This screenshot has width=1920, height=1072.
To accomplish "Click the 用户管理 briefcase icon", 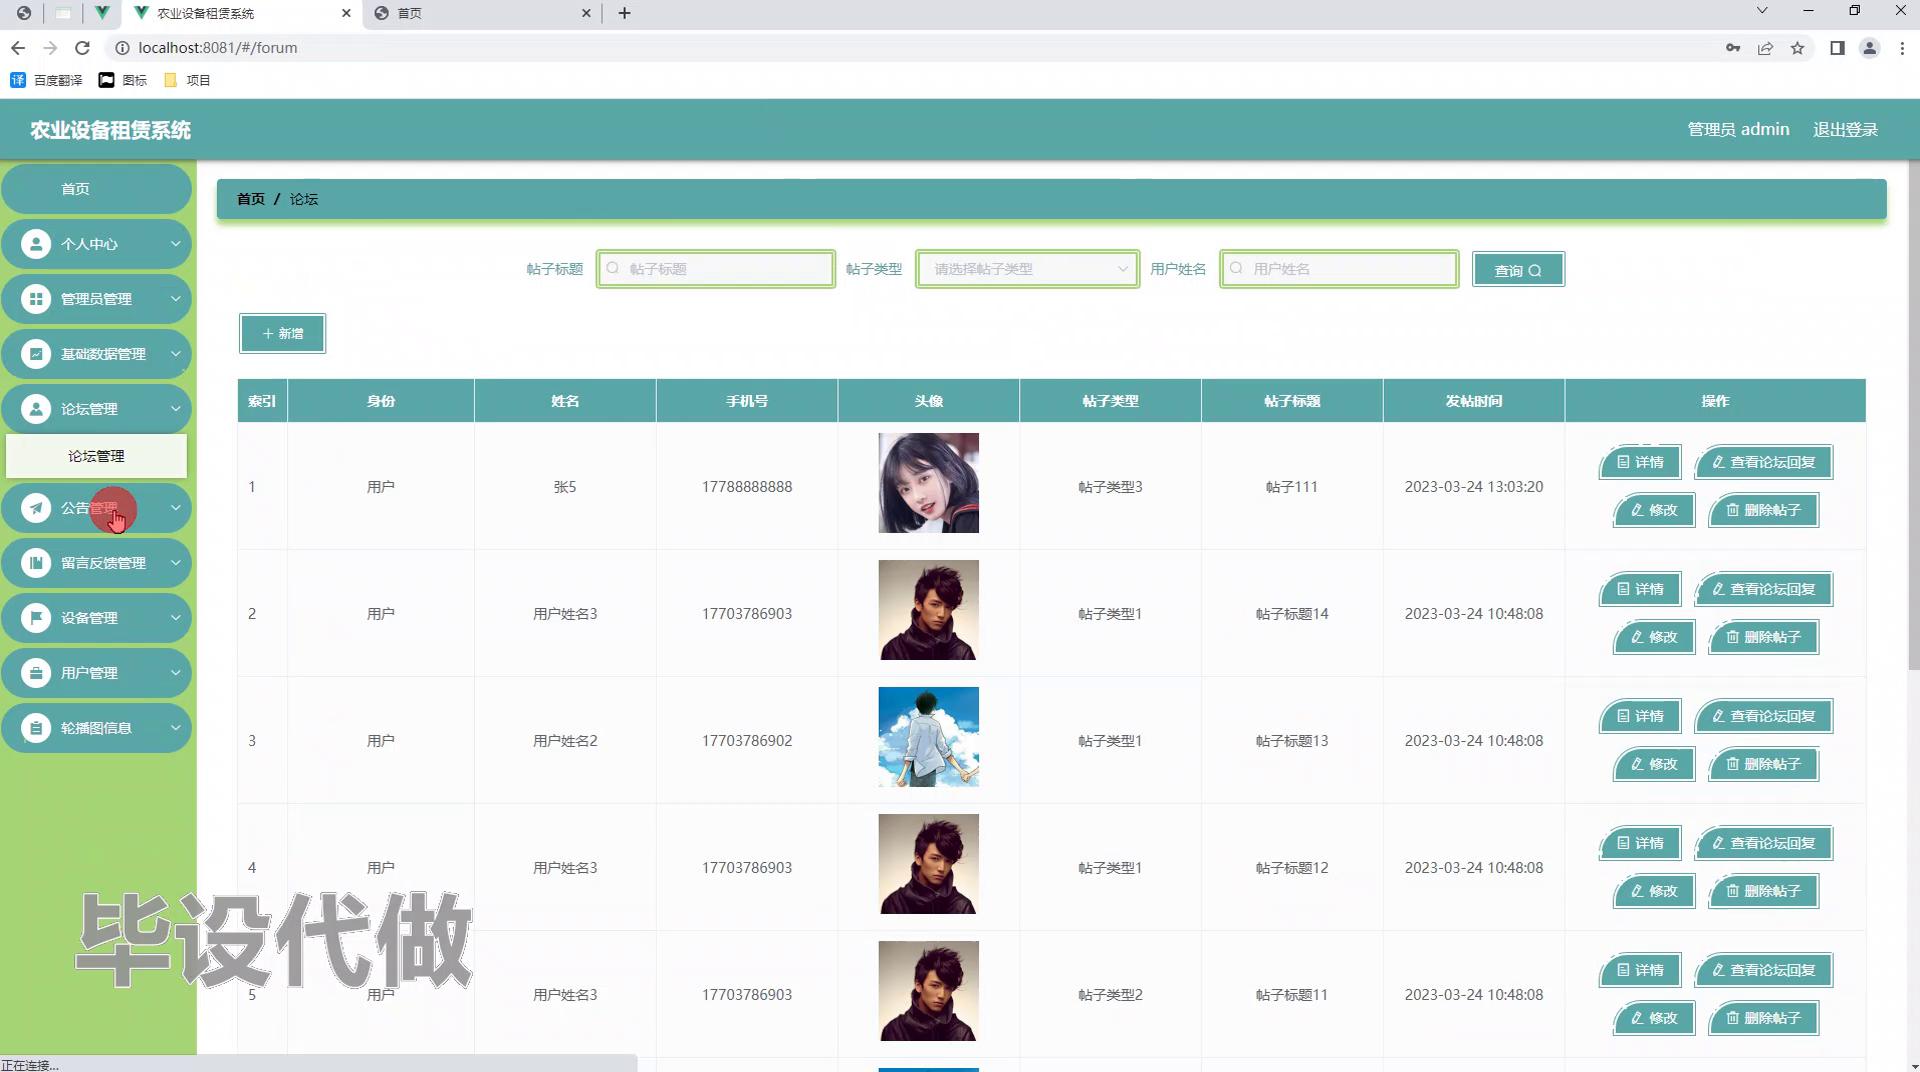I will click(36, 673).
